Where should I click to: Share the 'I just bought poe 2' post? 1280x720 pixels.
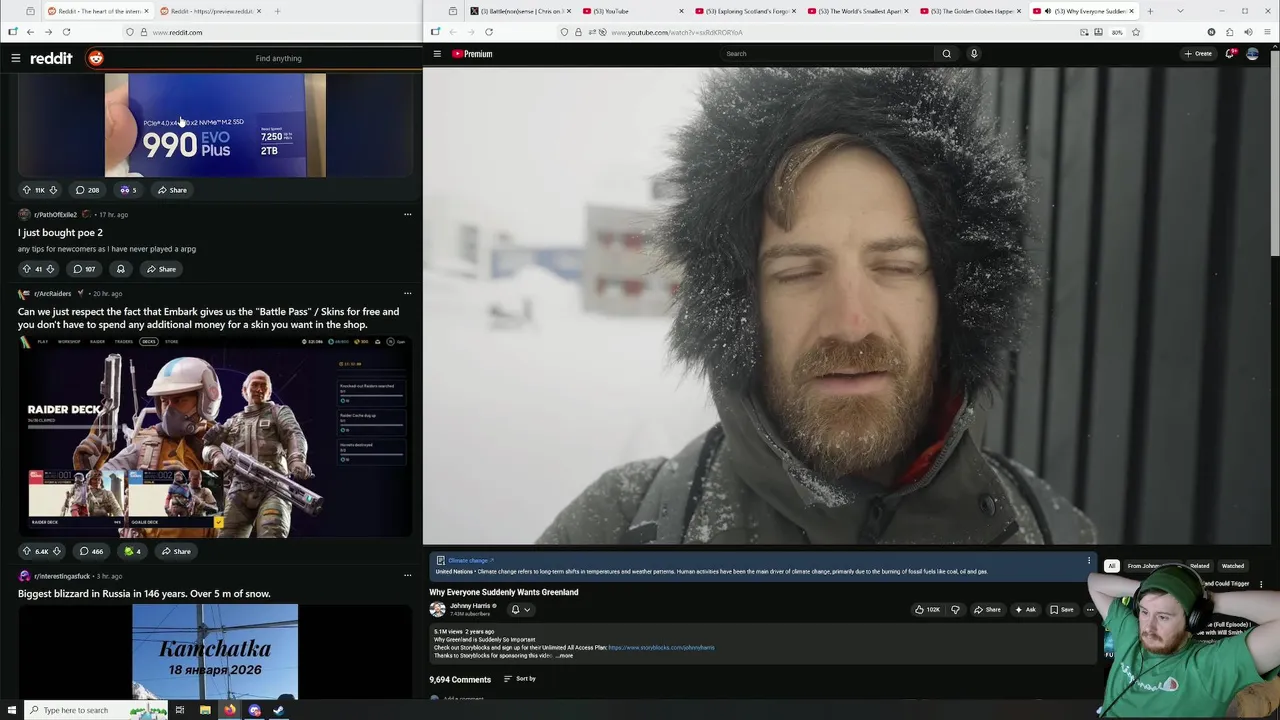tap(160, 269)
